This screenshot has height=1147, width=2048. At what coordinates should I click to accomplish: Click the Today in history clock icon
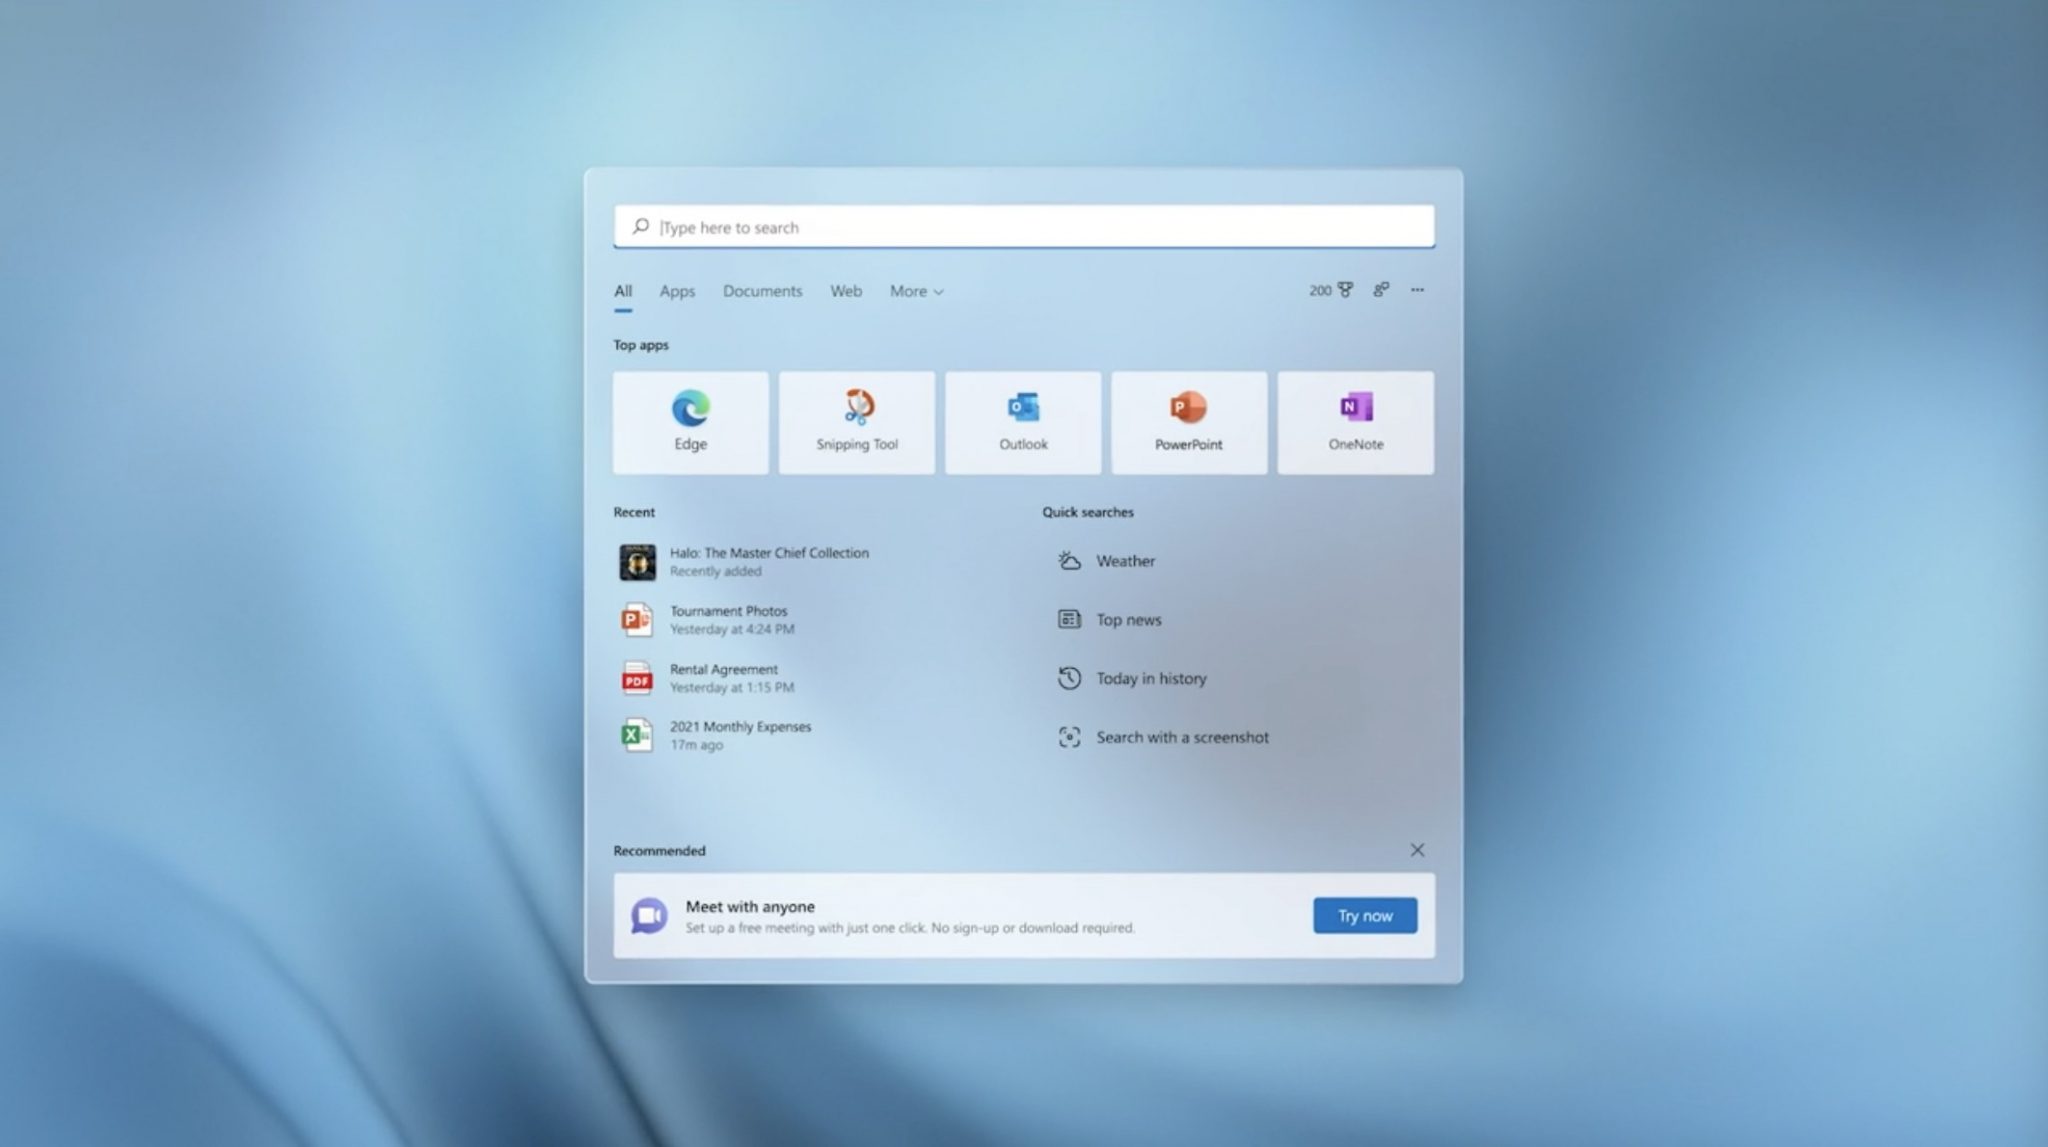click(x=1069, y=678)
